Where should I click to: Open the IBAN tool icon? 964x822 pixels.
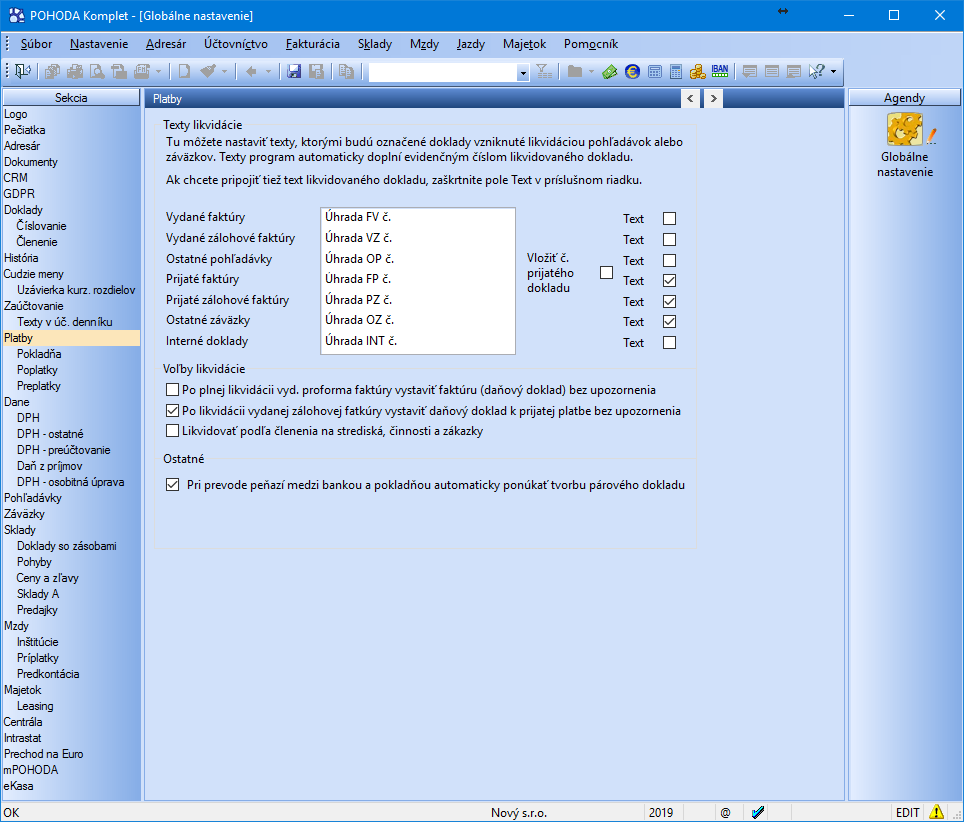coord(720,71)
